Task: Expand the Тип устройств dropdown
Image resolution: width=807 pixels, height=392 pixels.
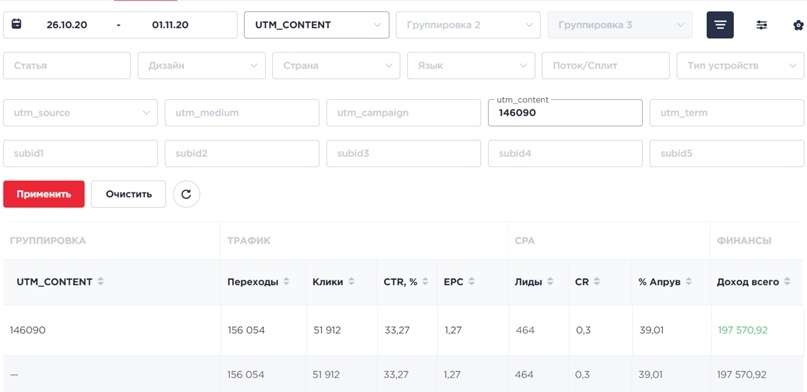Action: (x=740, y=65)
